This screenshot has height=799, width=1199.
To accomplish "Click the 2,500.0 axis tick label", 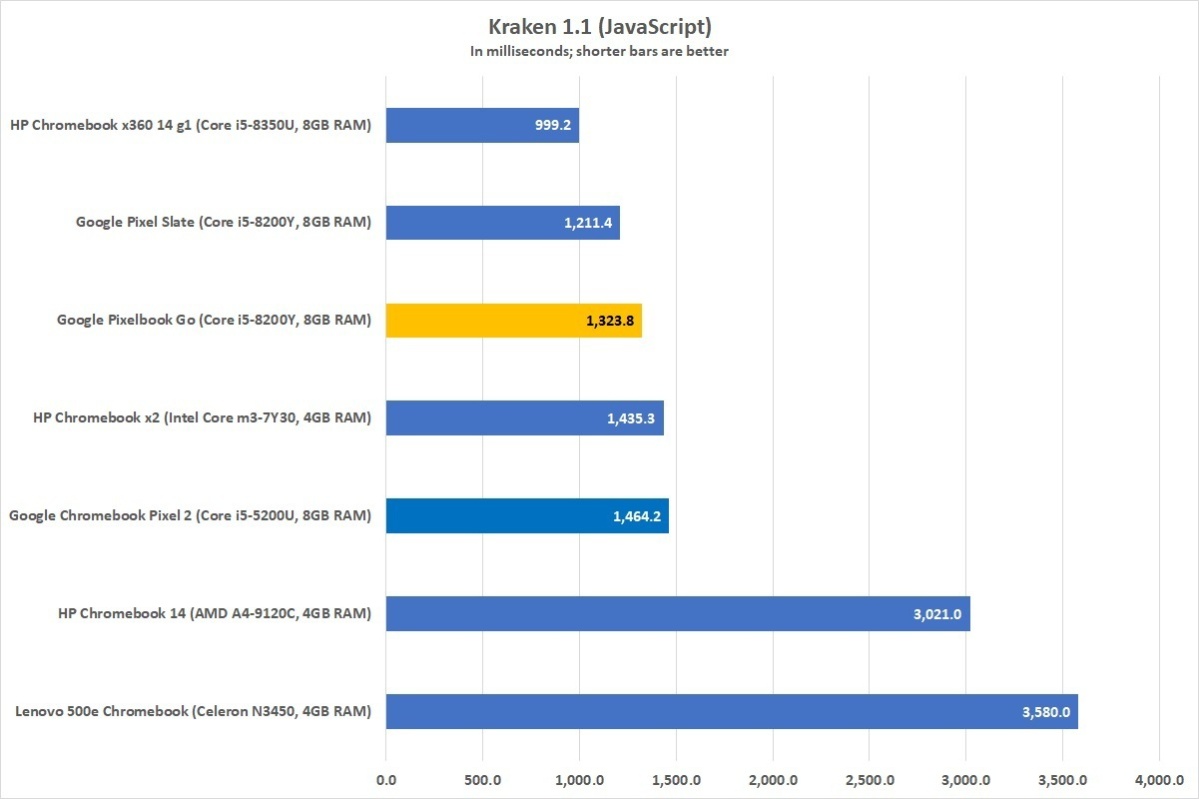I will [x=869, y=777].
